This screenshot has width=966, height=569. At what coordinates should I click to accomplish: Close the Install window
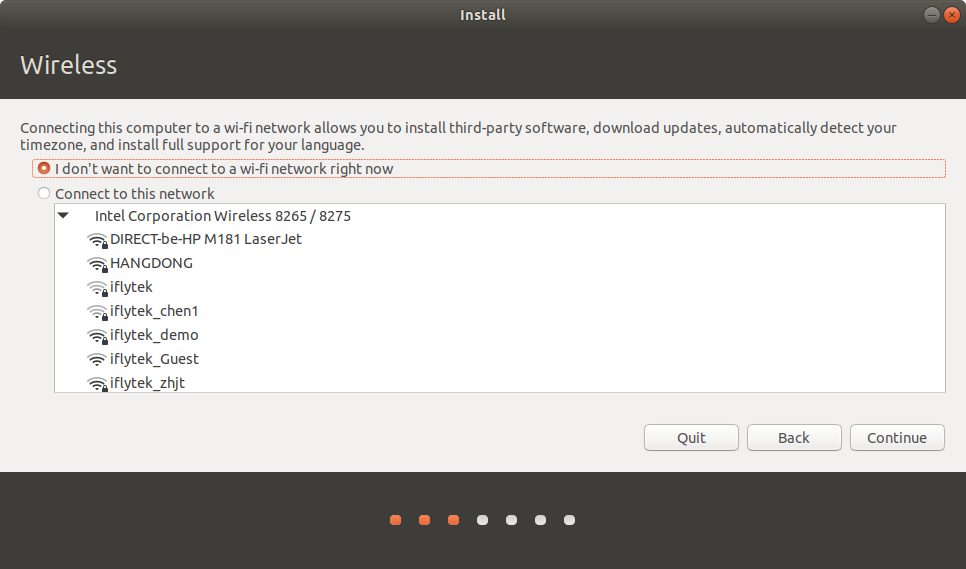[952, 15]
